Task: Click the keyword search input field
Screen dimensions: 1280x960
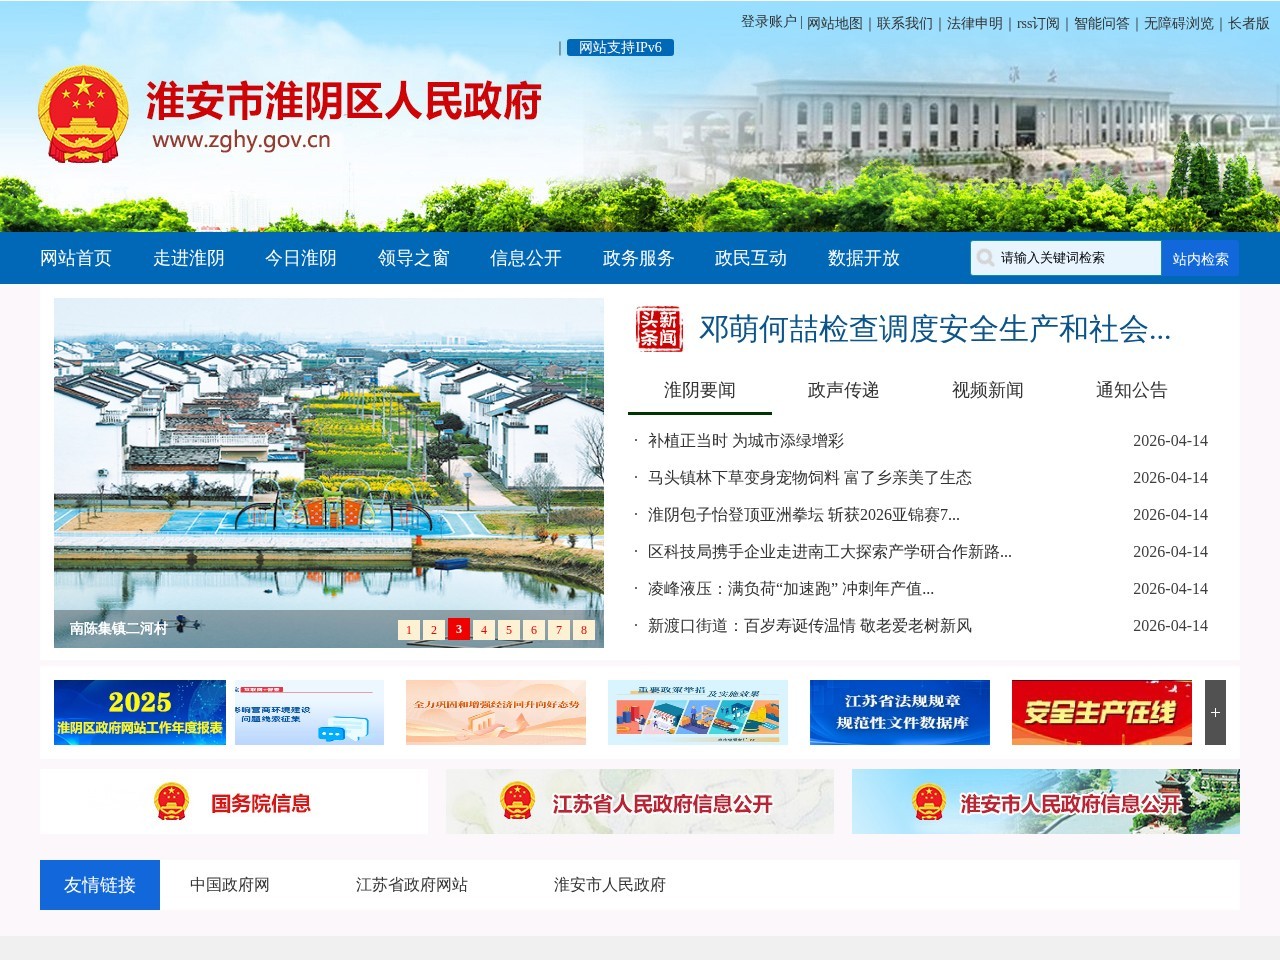Action: pyautogui.click(x=1066, y=258)
